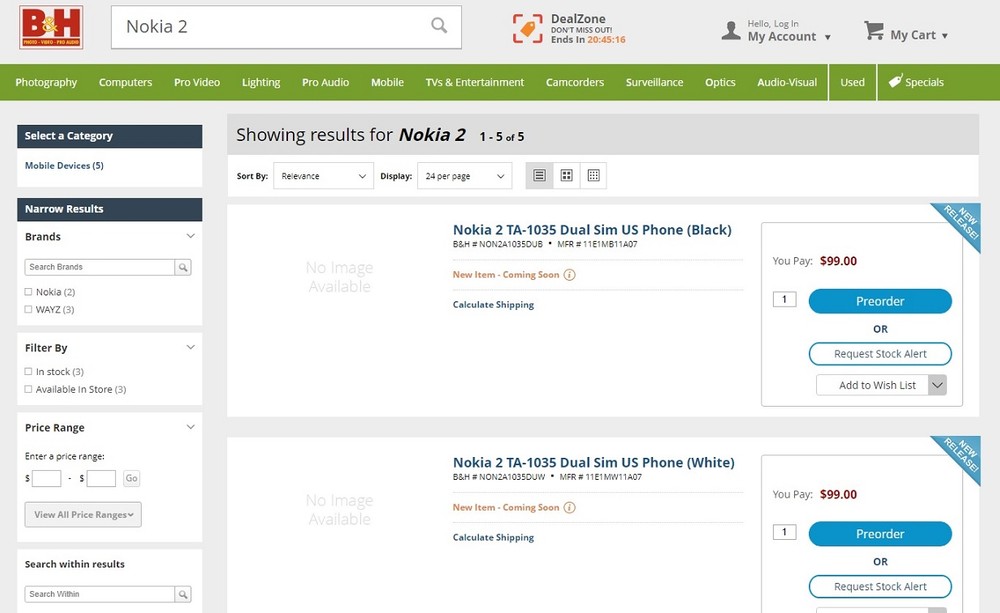This screenshot has width=1000, height=613.
Task: Switch to small grid view icon
Action: pos(593,175)
